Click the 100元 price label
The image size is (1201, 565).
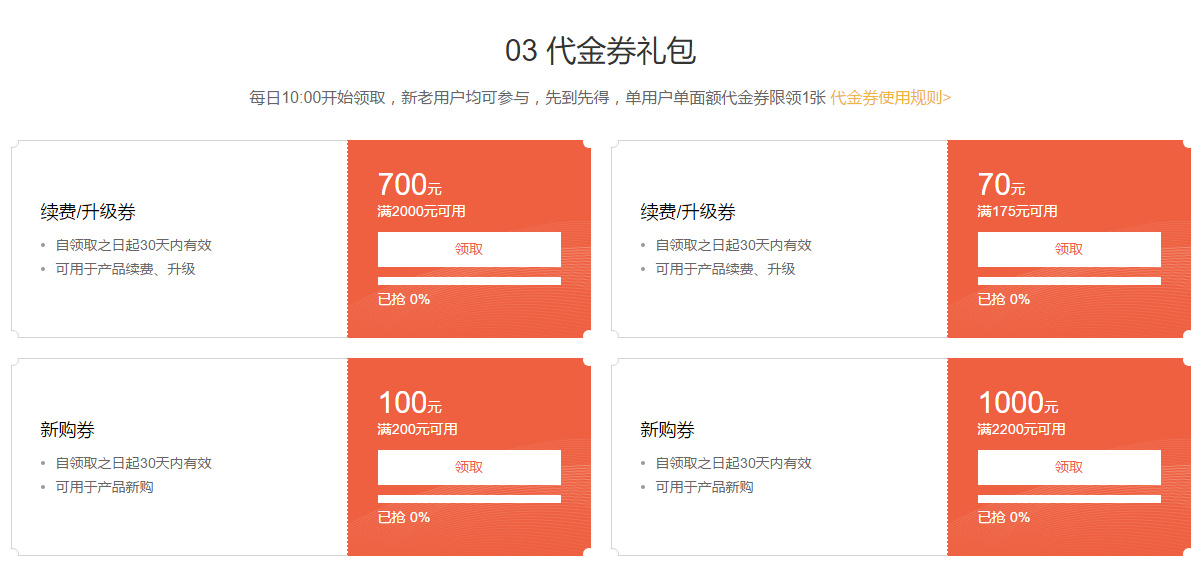tap(409, 403)
